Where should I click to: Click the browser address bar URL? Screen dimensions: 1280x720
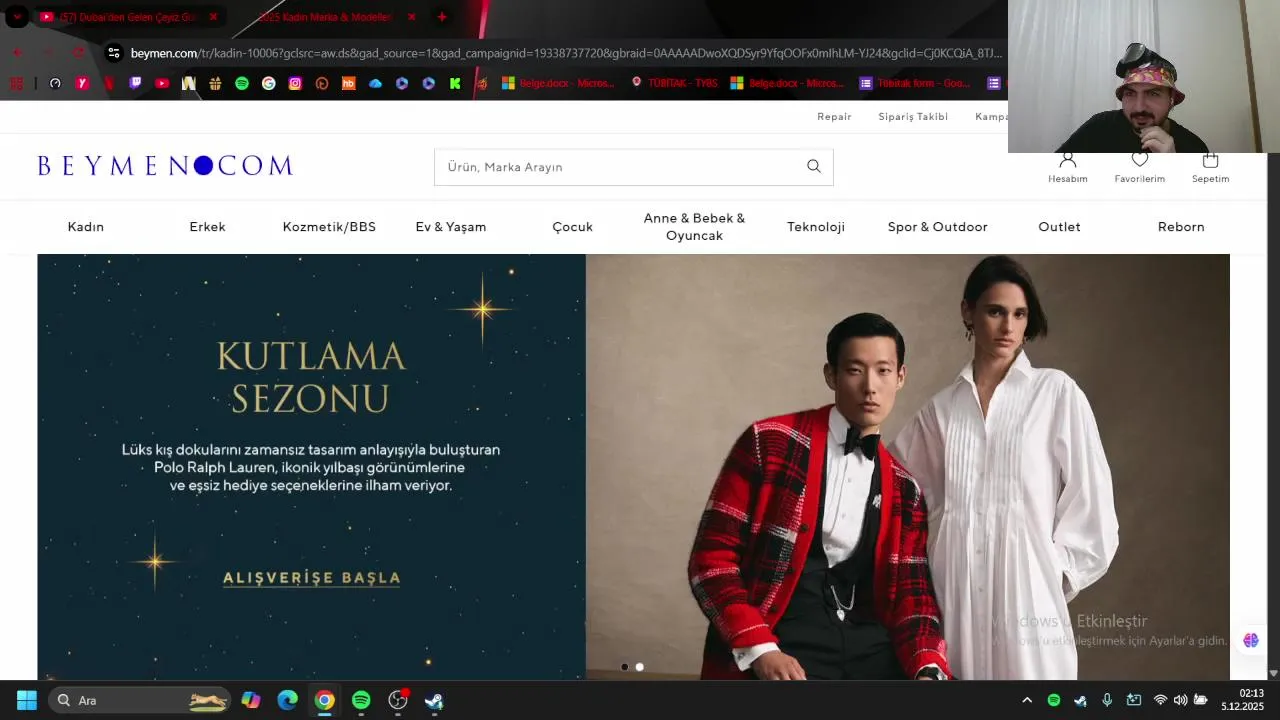click(566, 53)
